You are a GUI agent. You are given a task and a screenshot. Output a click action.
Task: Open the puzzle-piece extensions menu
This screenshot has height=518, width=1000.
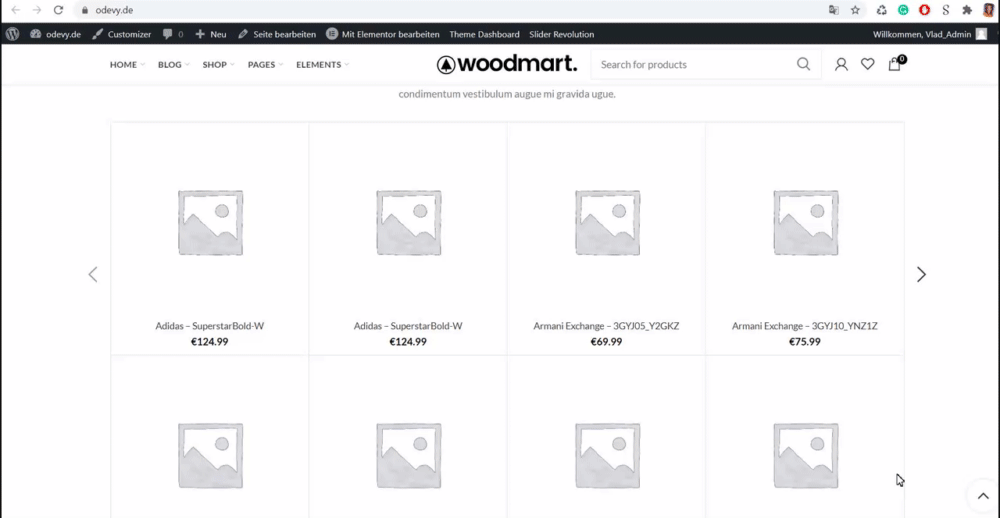[x=967, y=10]
